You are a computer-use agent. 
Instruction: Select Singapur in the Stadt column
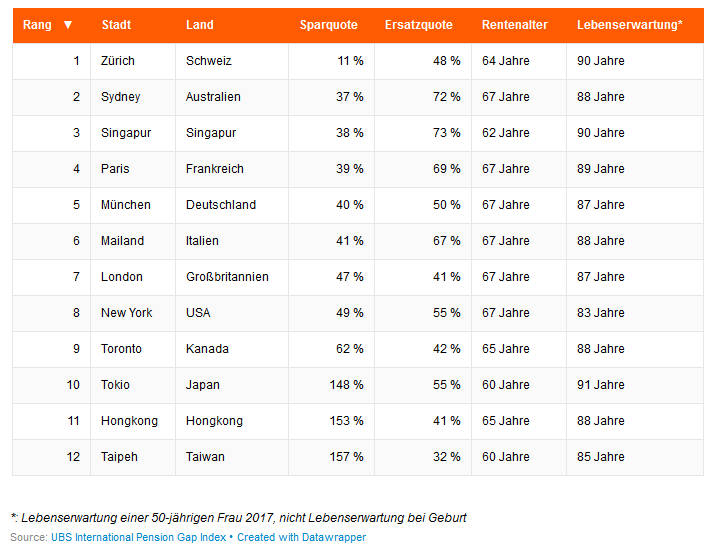(126, 133)
